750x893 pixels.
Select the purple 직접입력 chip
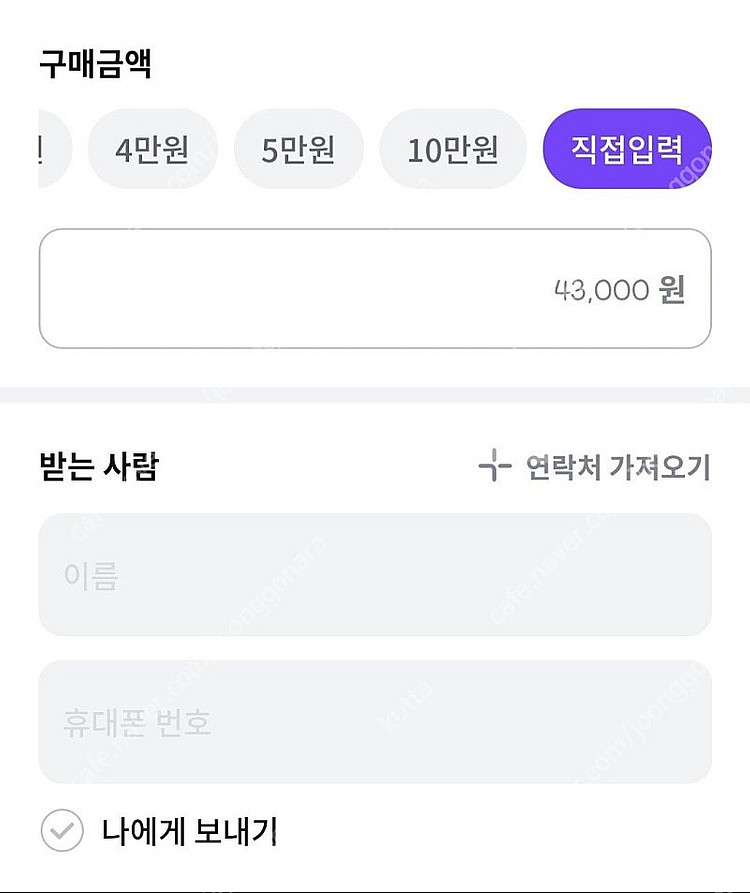coord(626,149)
